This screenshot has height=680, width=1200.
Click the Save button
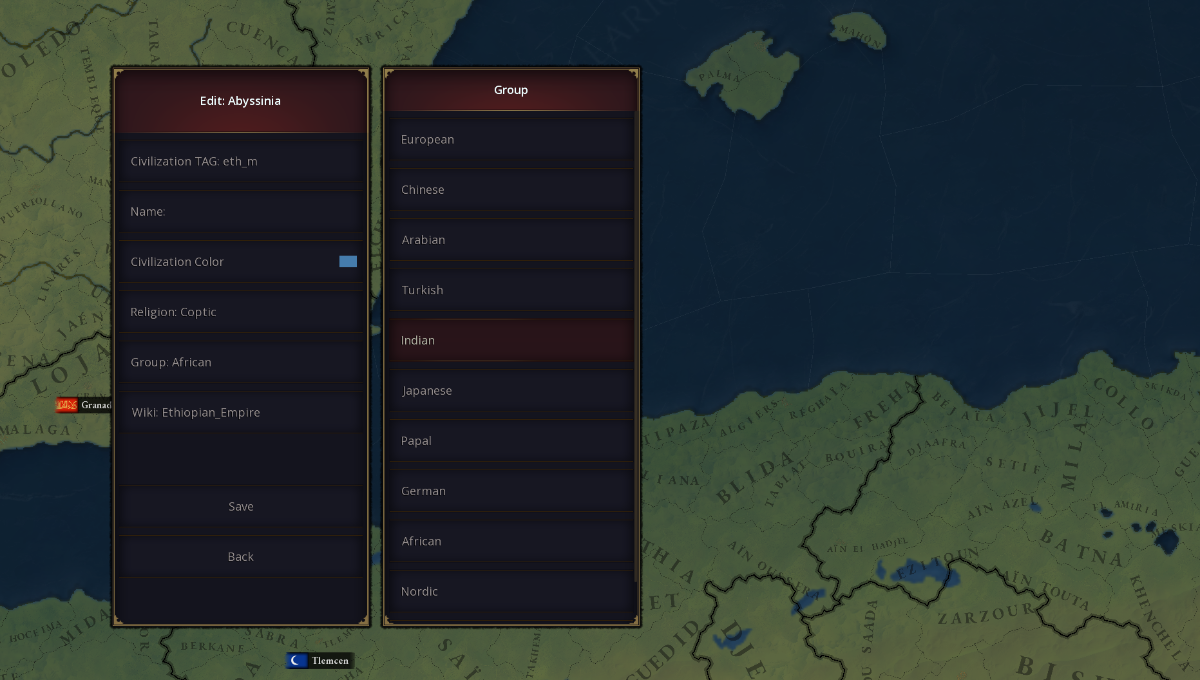coord(241,506)
